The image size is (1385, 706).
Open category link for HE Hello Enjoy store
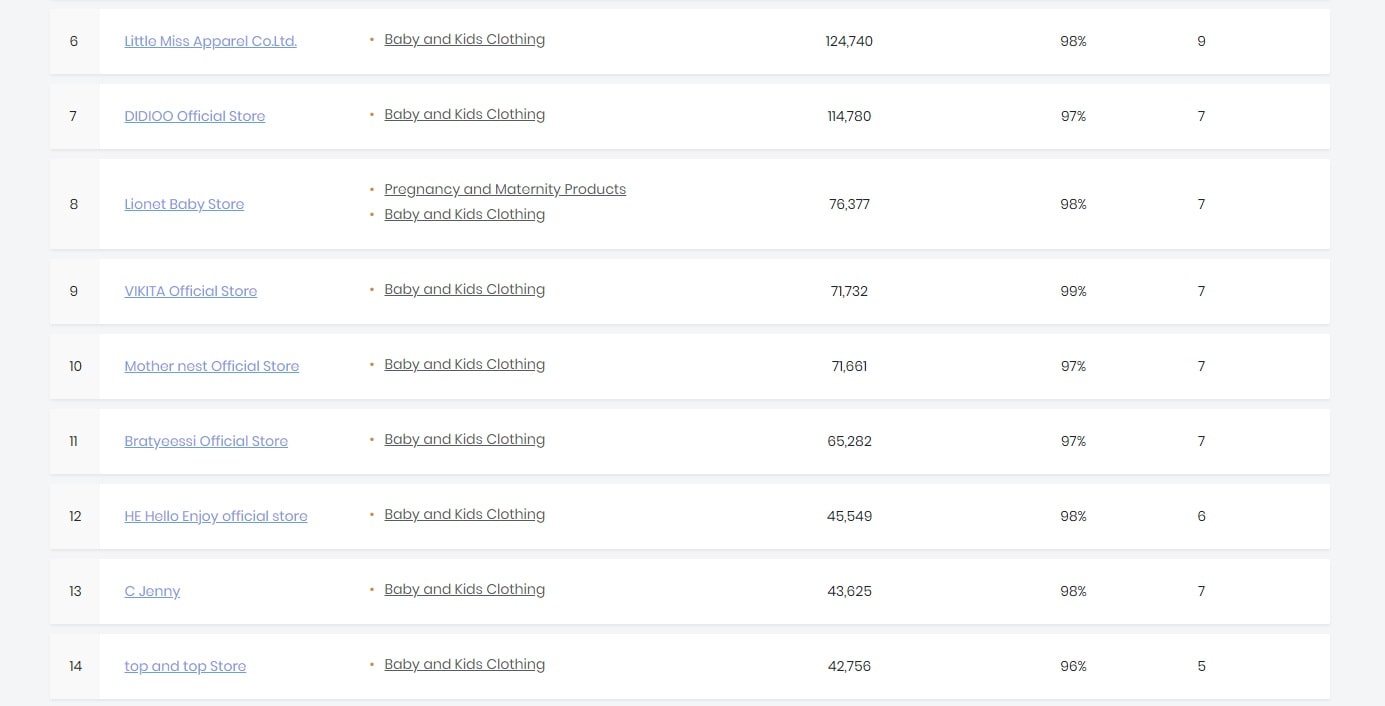coord(464,514)
